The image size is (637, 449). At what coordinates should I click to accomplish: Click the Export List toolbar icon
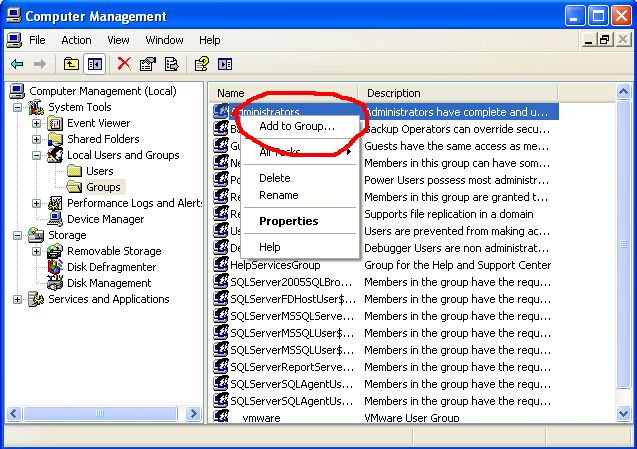tap(171, 64)
